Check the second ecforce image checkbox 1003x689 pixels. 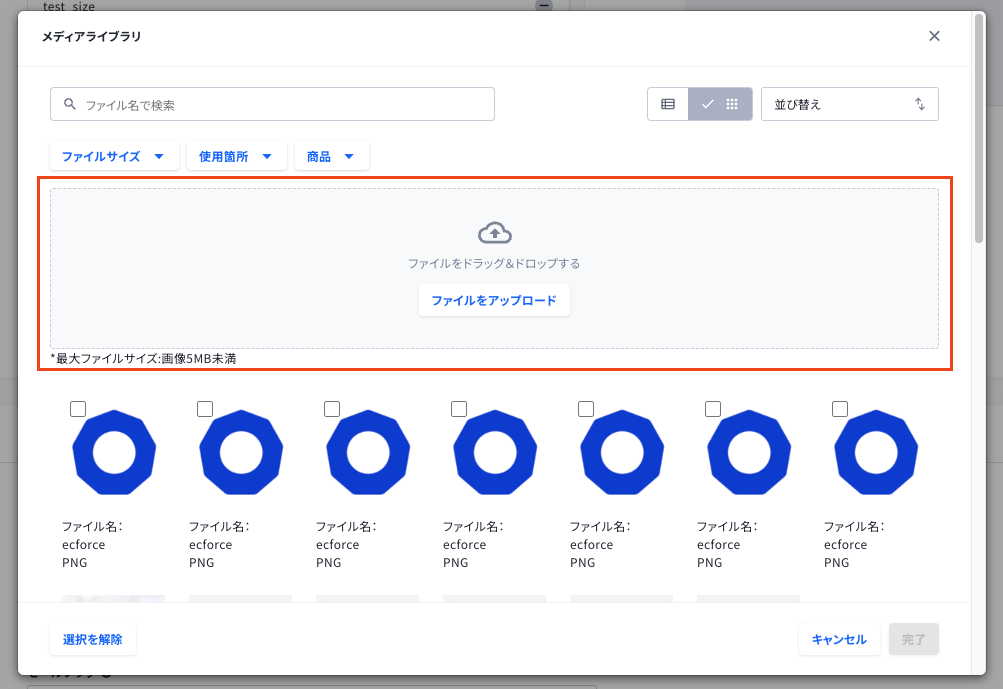pyautogui.click(x=205, y=409)
